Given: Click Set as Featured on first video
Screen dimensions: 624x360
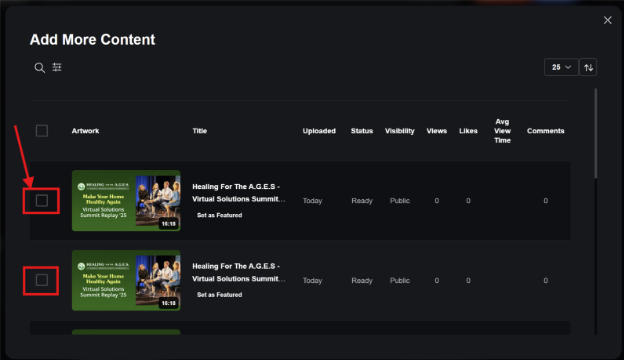Looking at the screenshot, I should coord(219,215).
